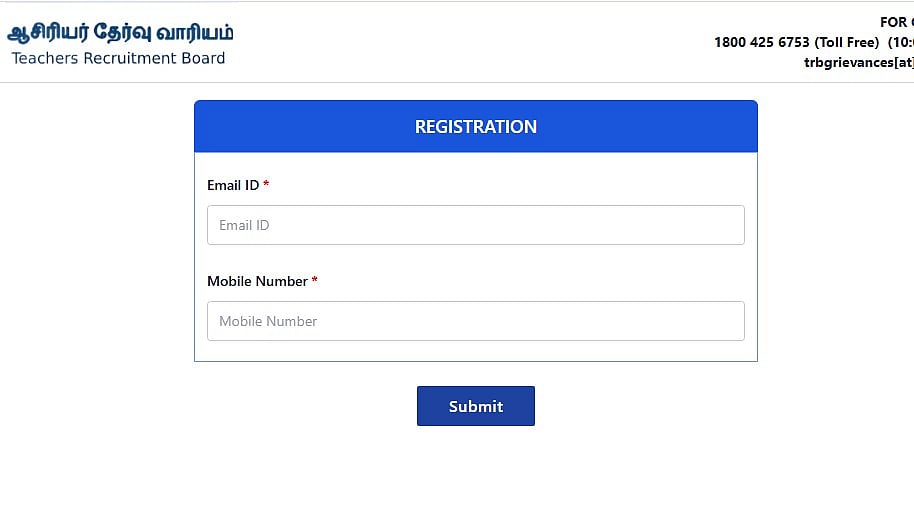Click the red asterisk beside Email ID

point(266,185)
